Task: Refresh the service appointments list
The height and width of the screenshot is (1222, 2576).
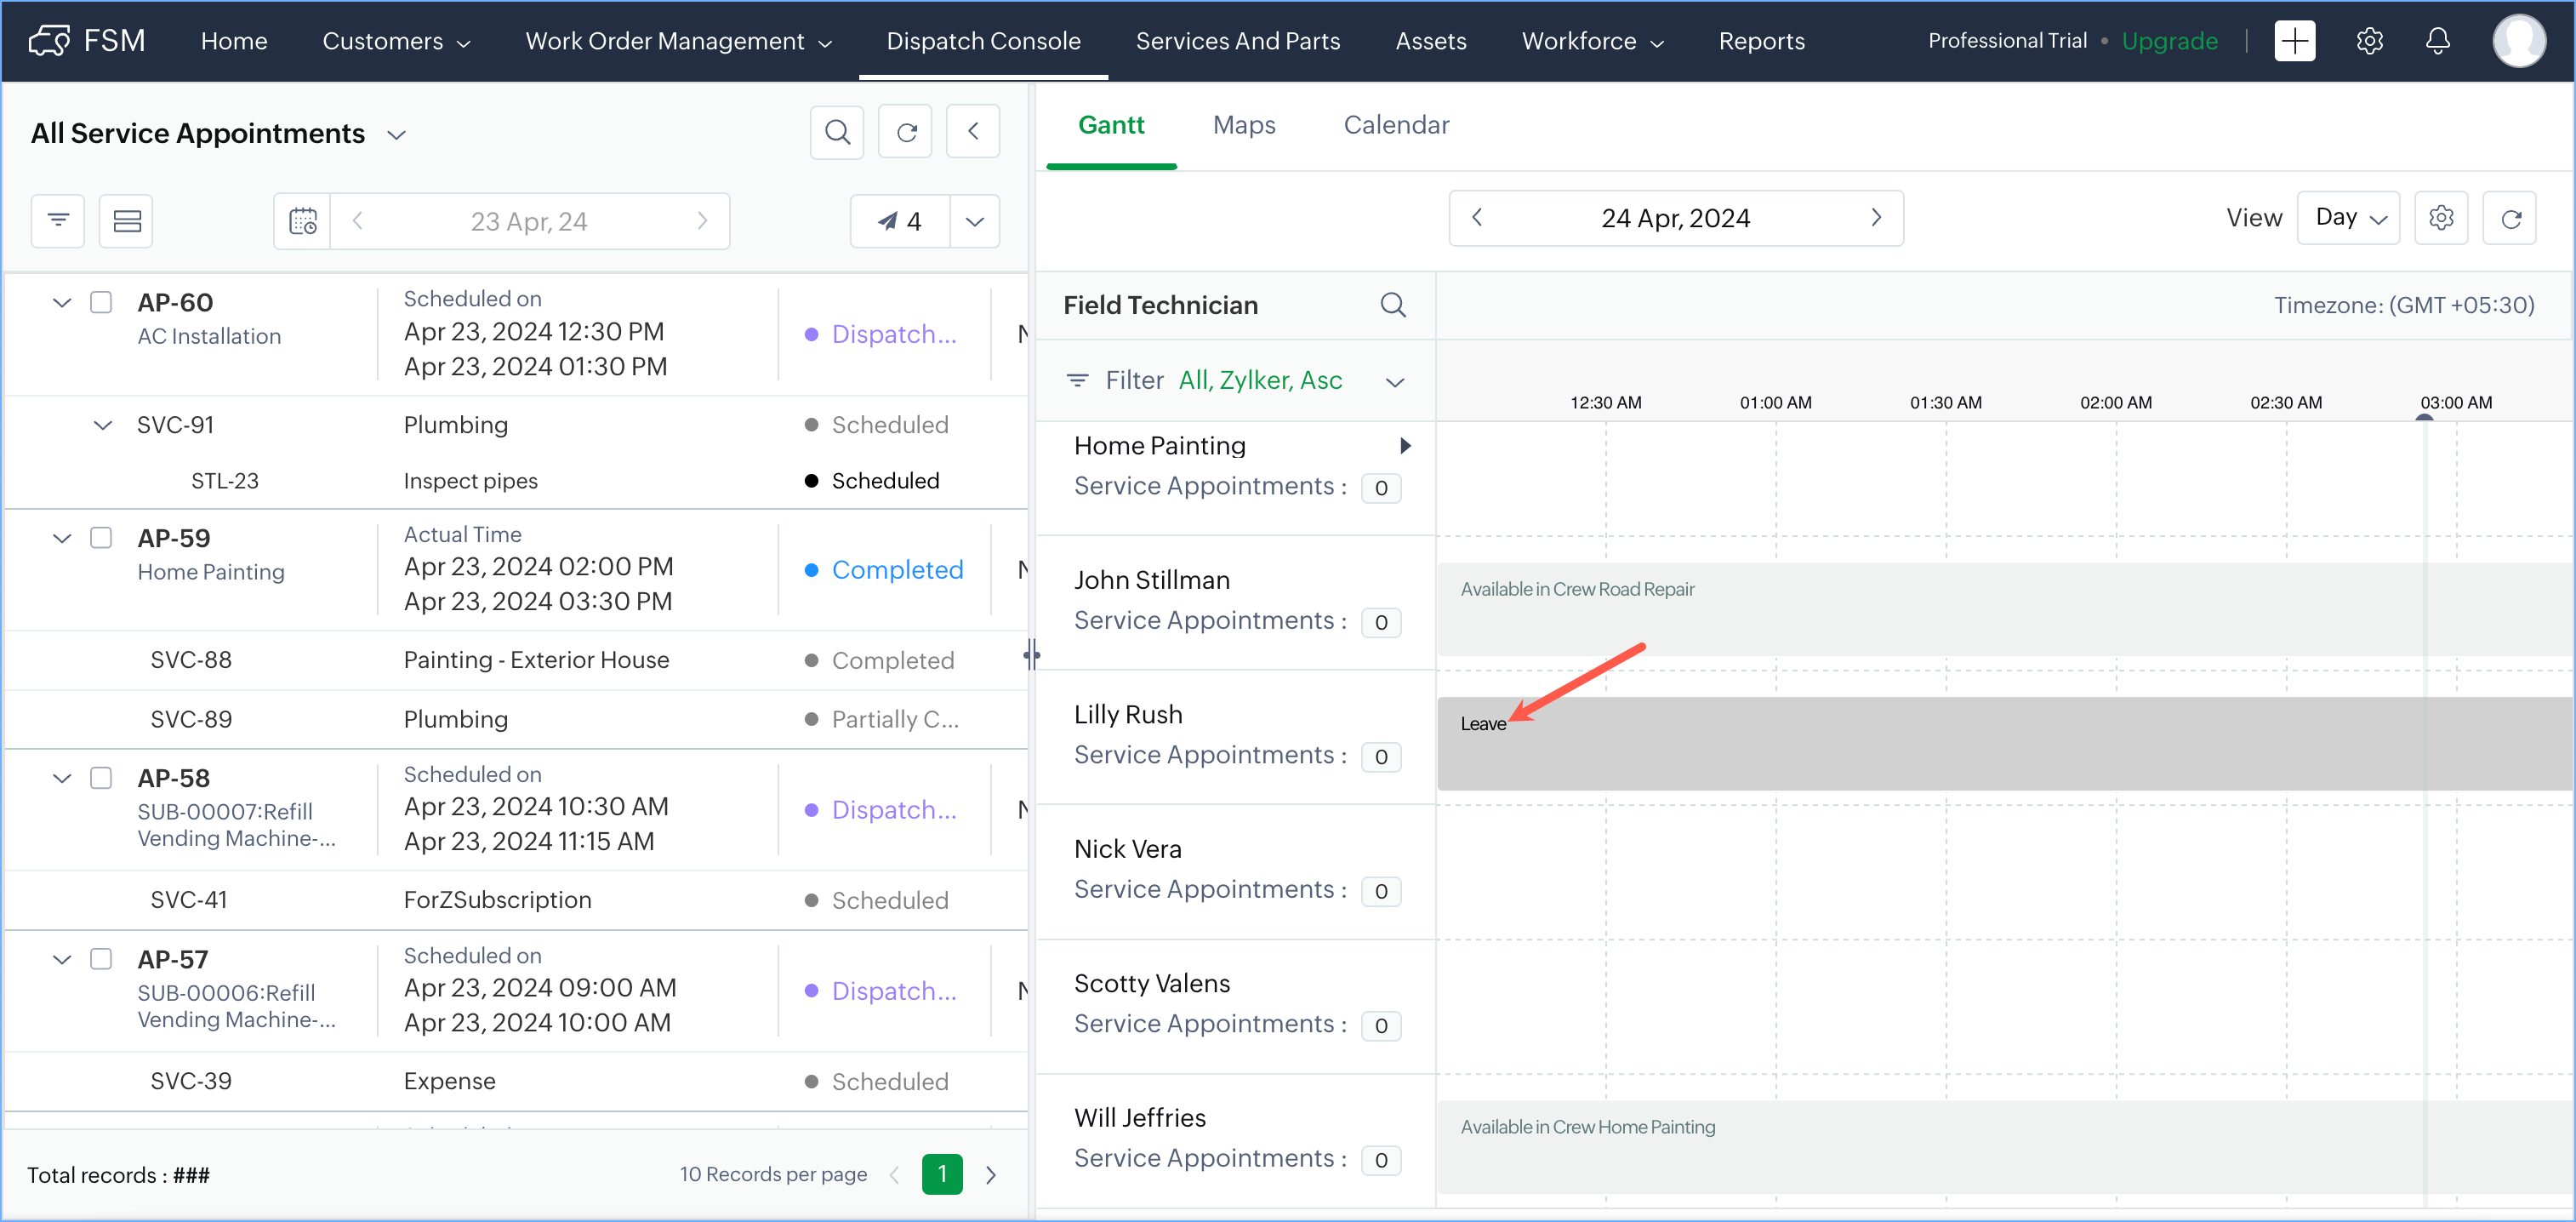Action: pyautogui.click(x=905, y=132)
